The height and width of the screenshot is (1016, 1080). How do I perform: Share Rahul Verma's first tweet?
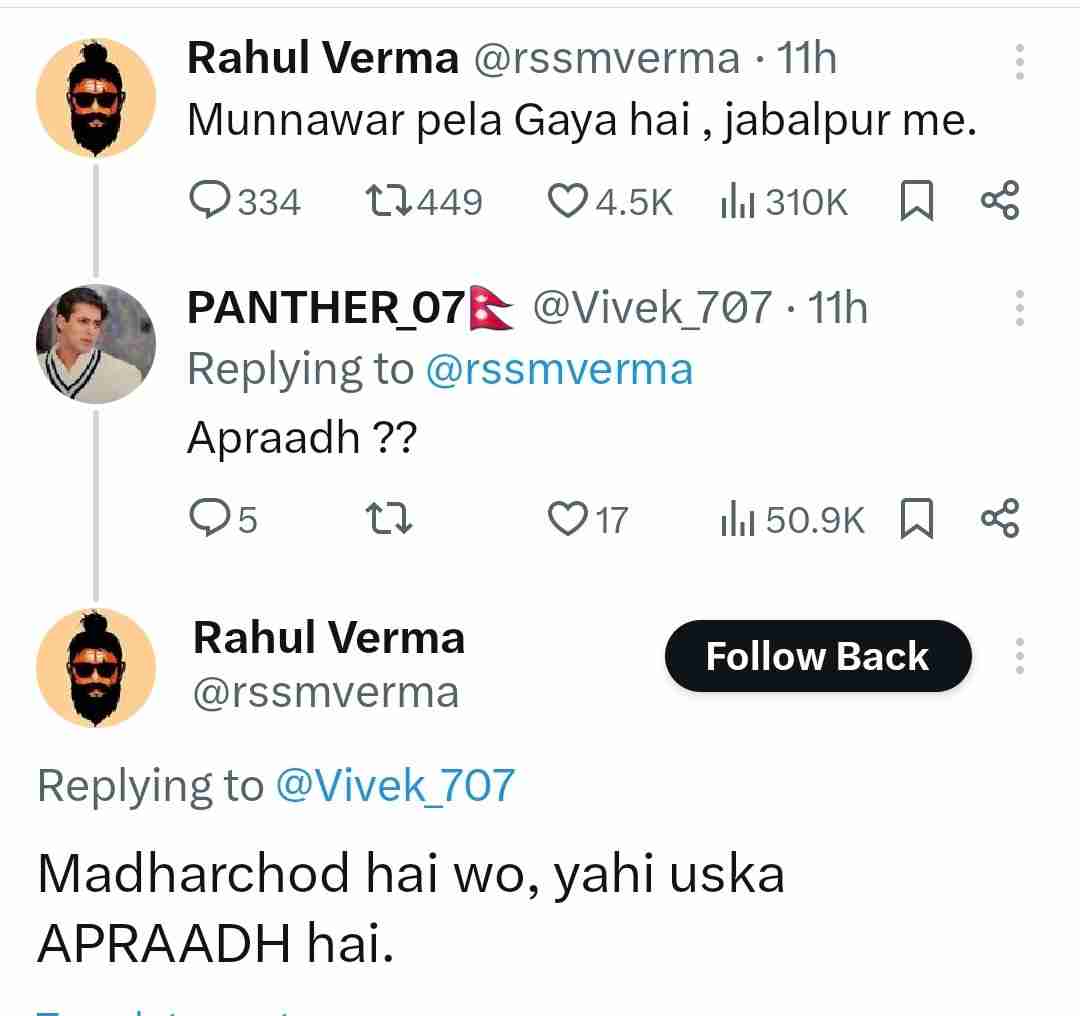1000,201
